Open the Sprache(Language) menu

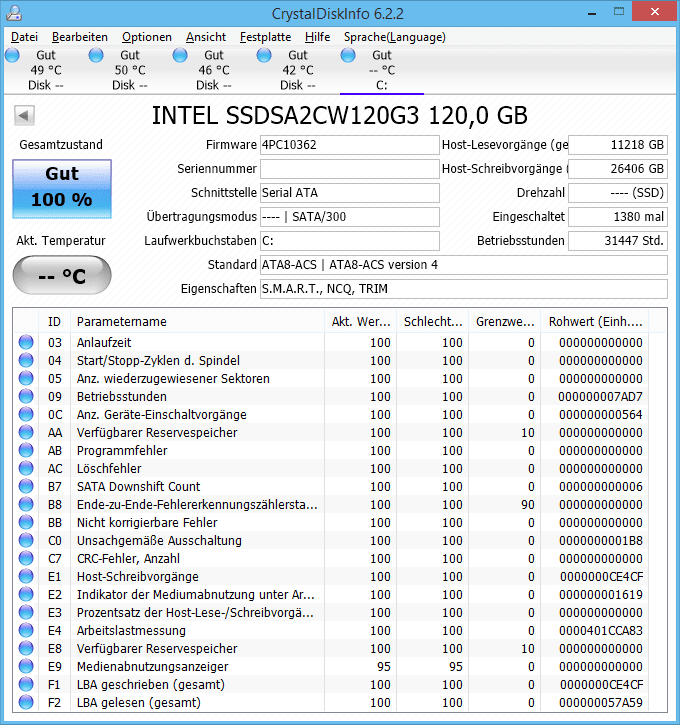[x=395, y=37]
